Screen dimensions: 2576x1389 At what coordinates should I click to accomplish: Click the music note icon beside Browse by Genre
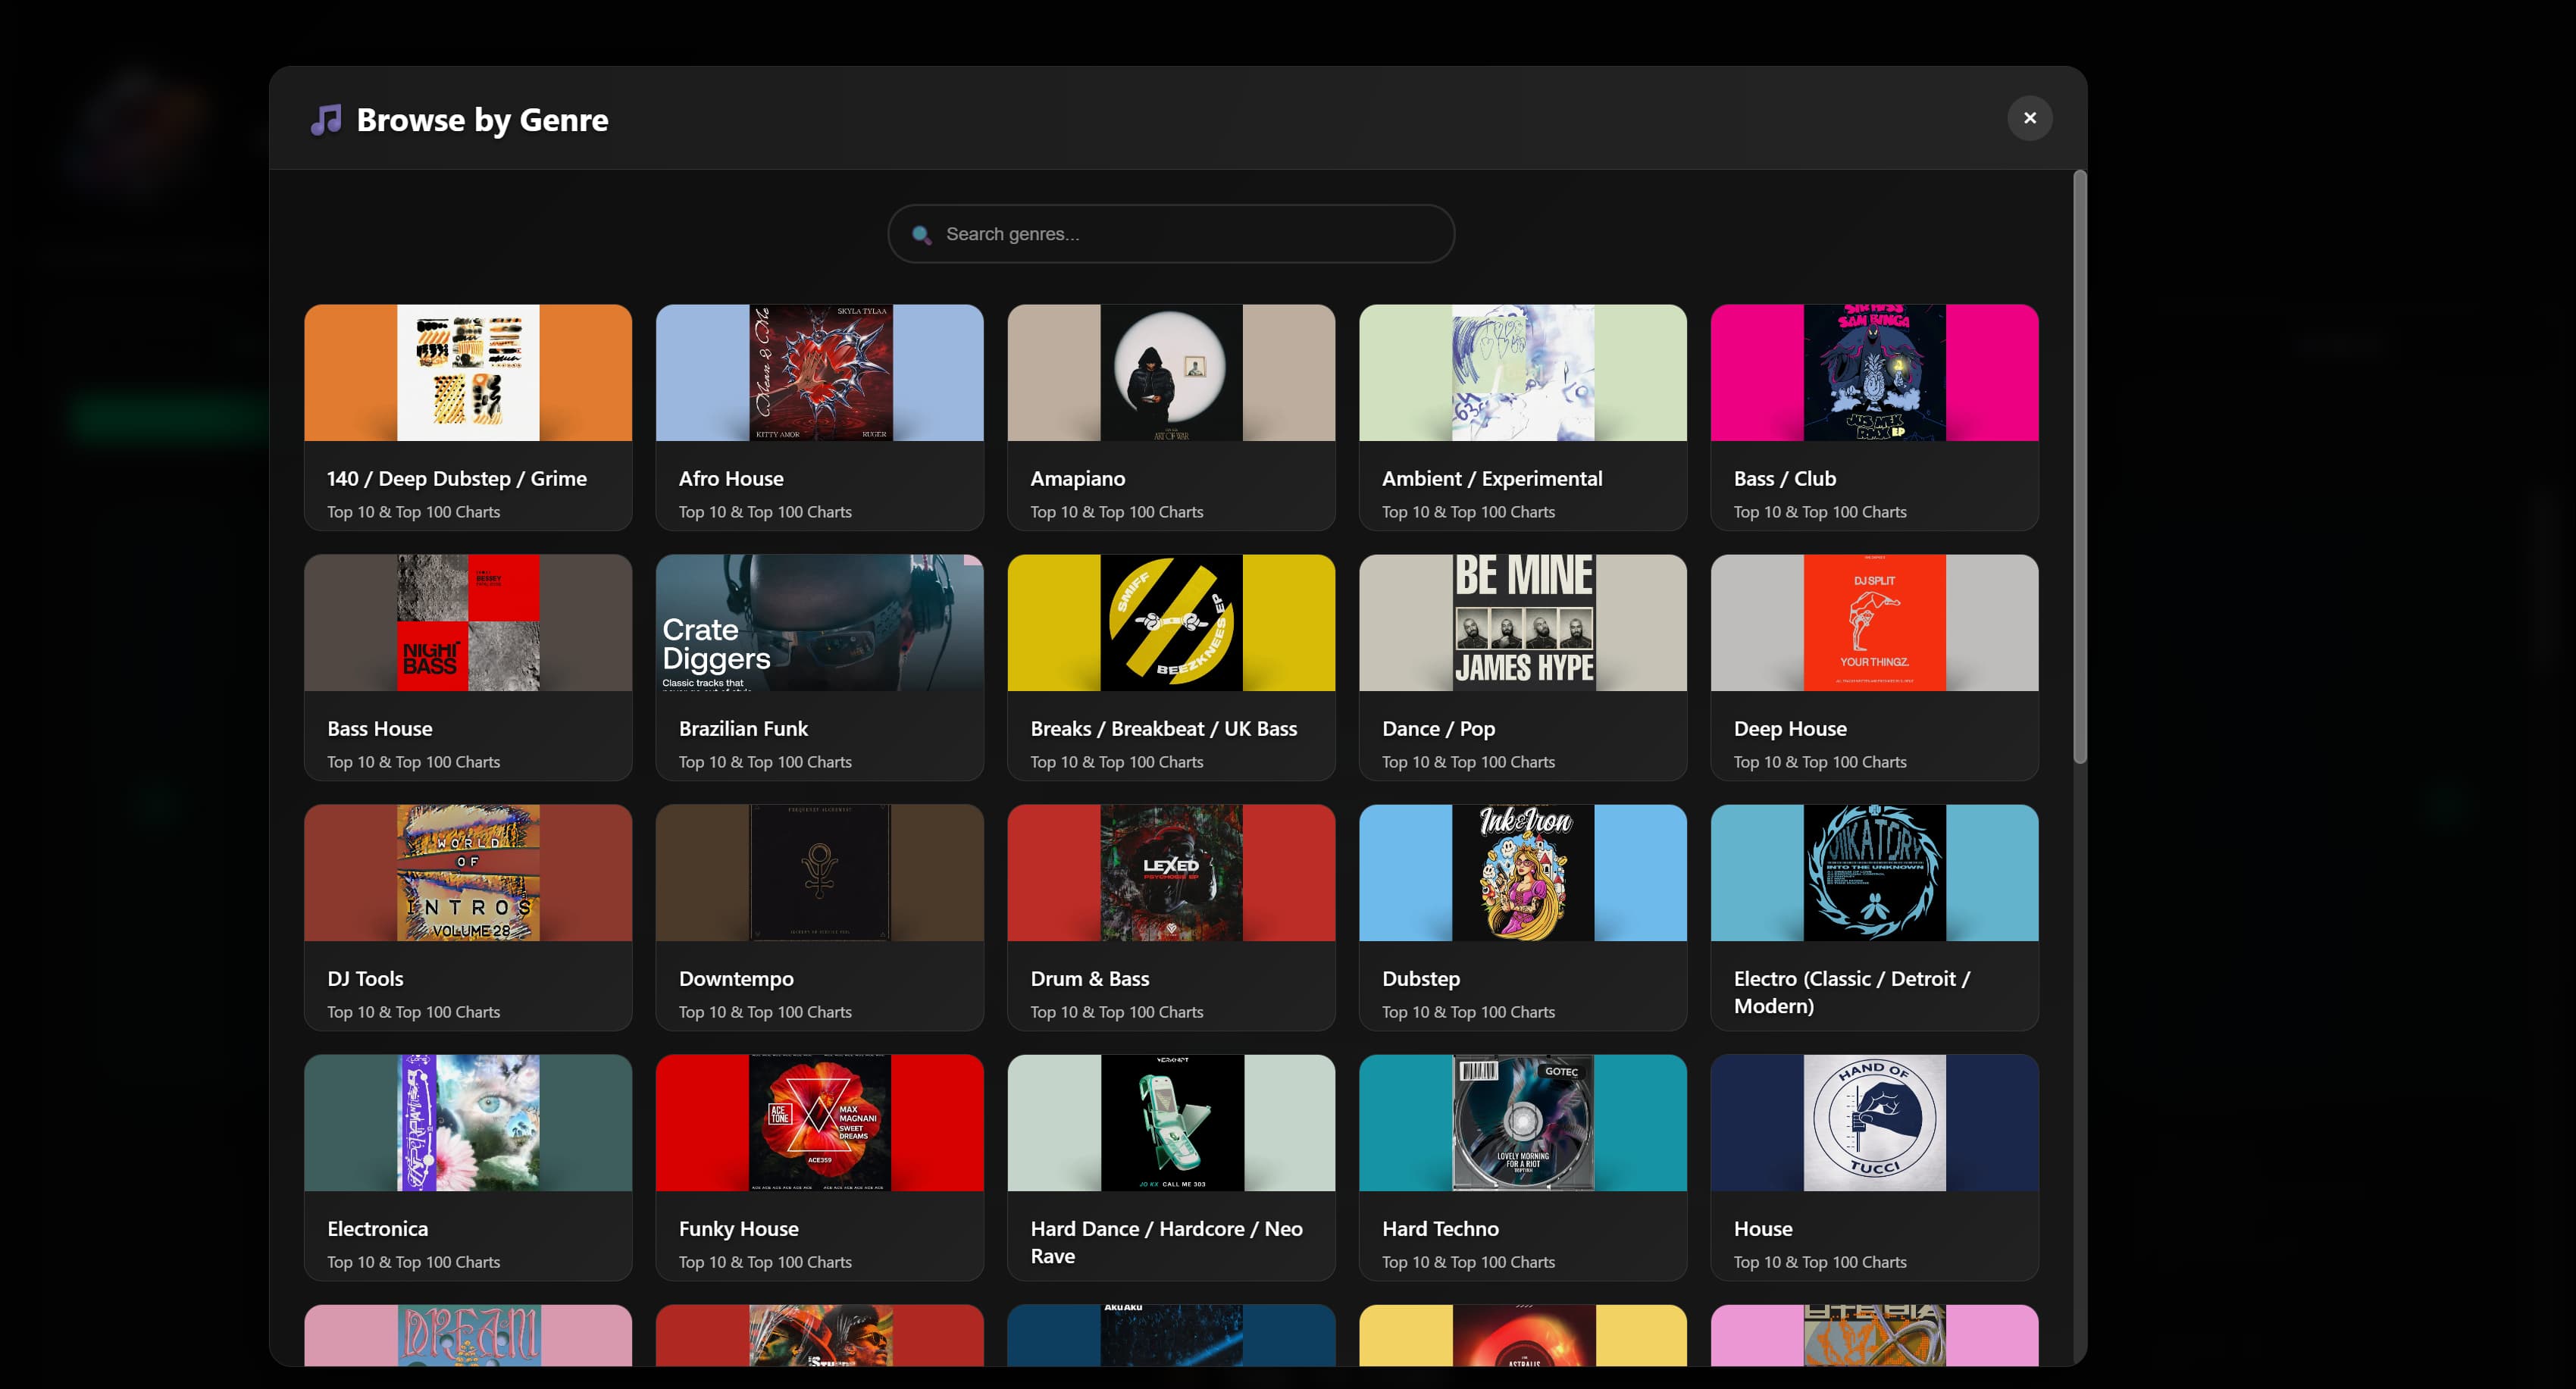point(326,120)
